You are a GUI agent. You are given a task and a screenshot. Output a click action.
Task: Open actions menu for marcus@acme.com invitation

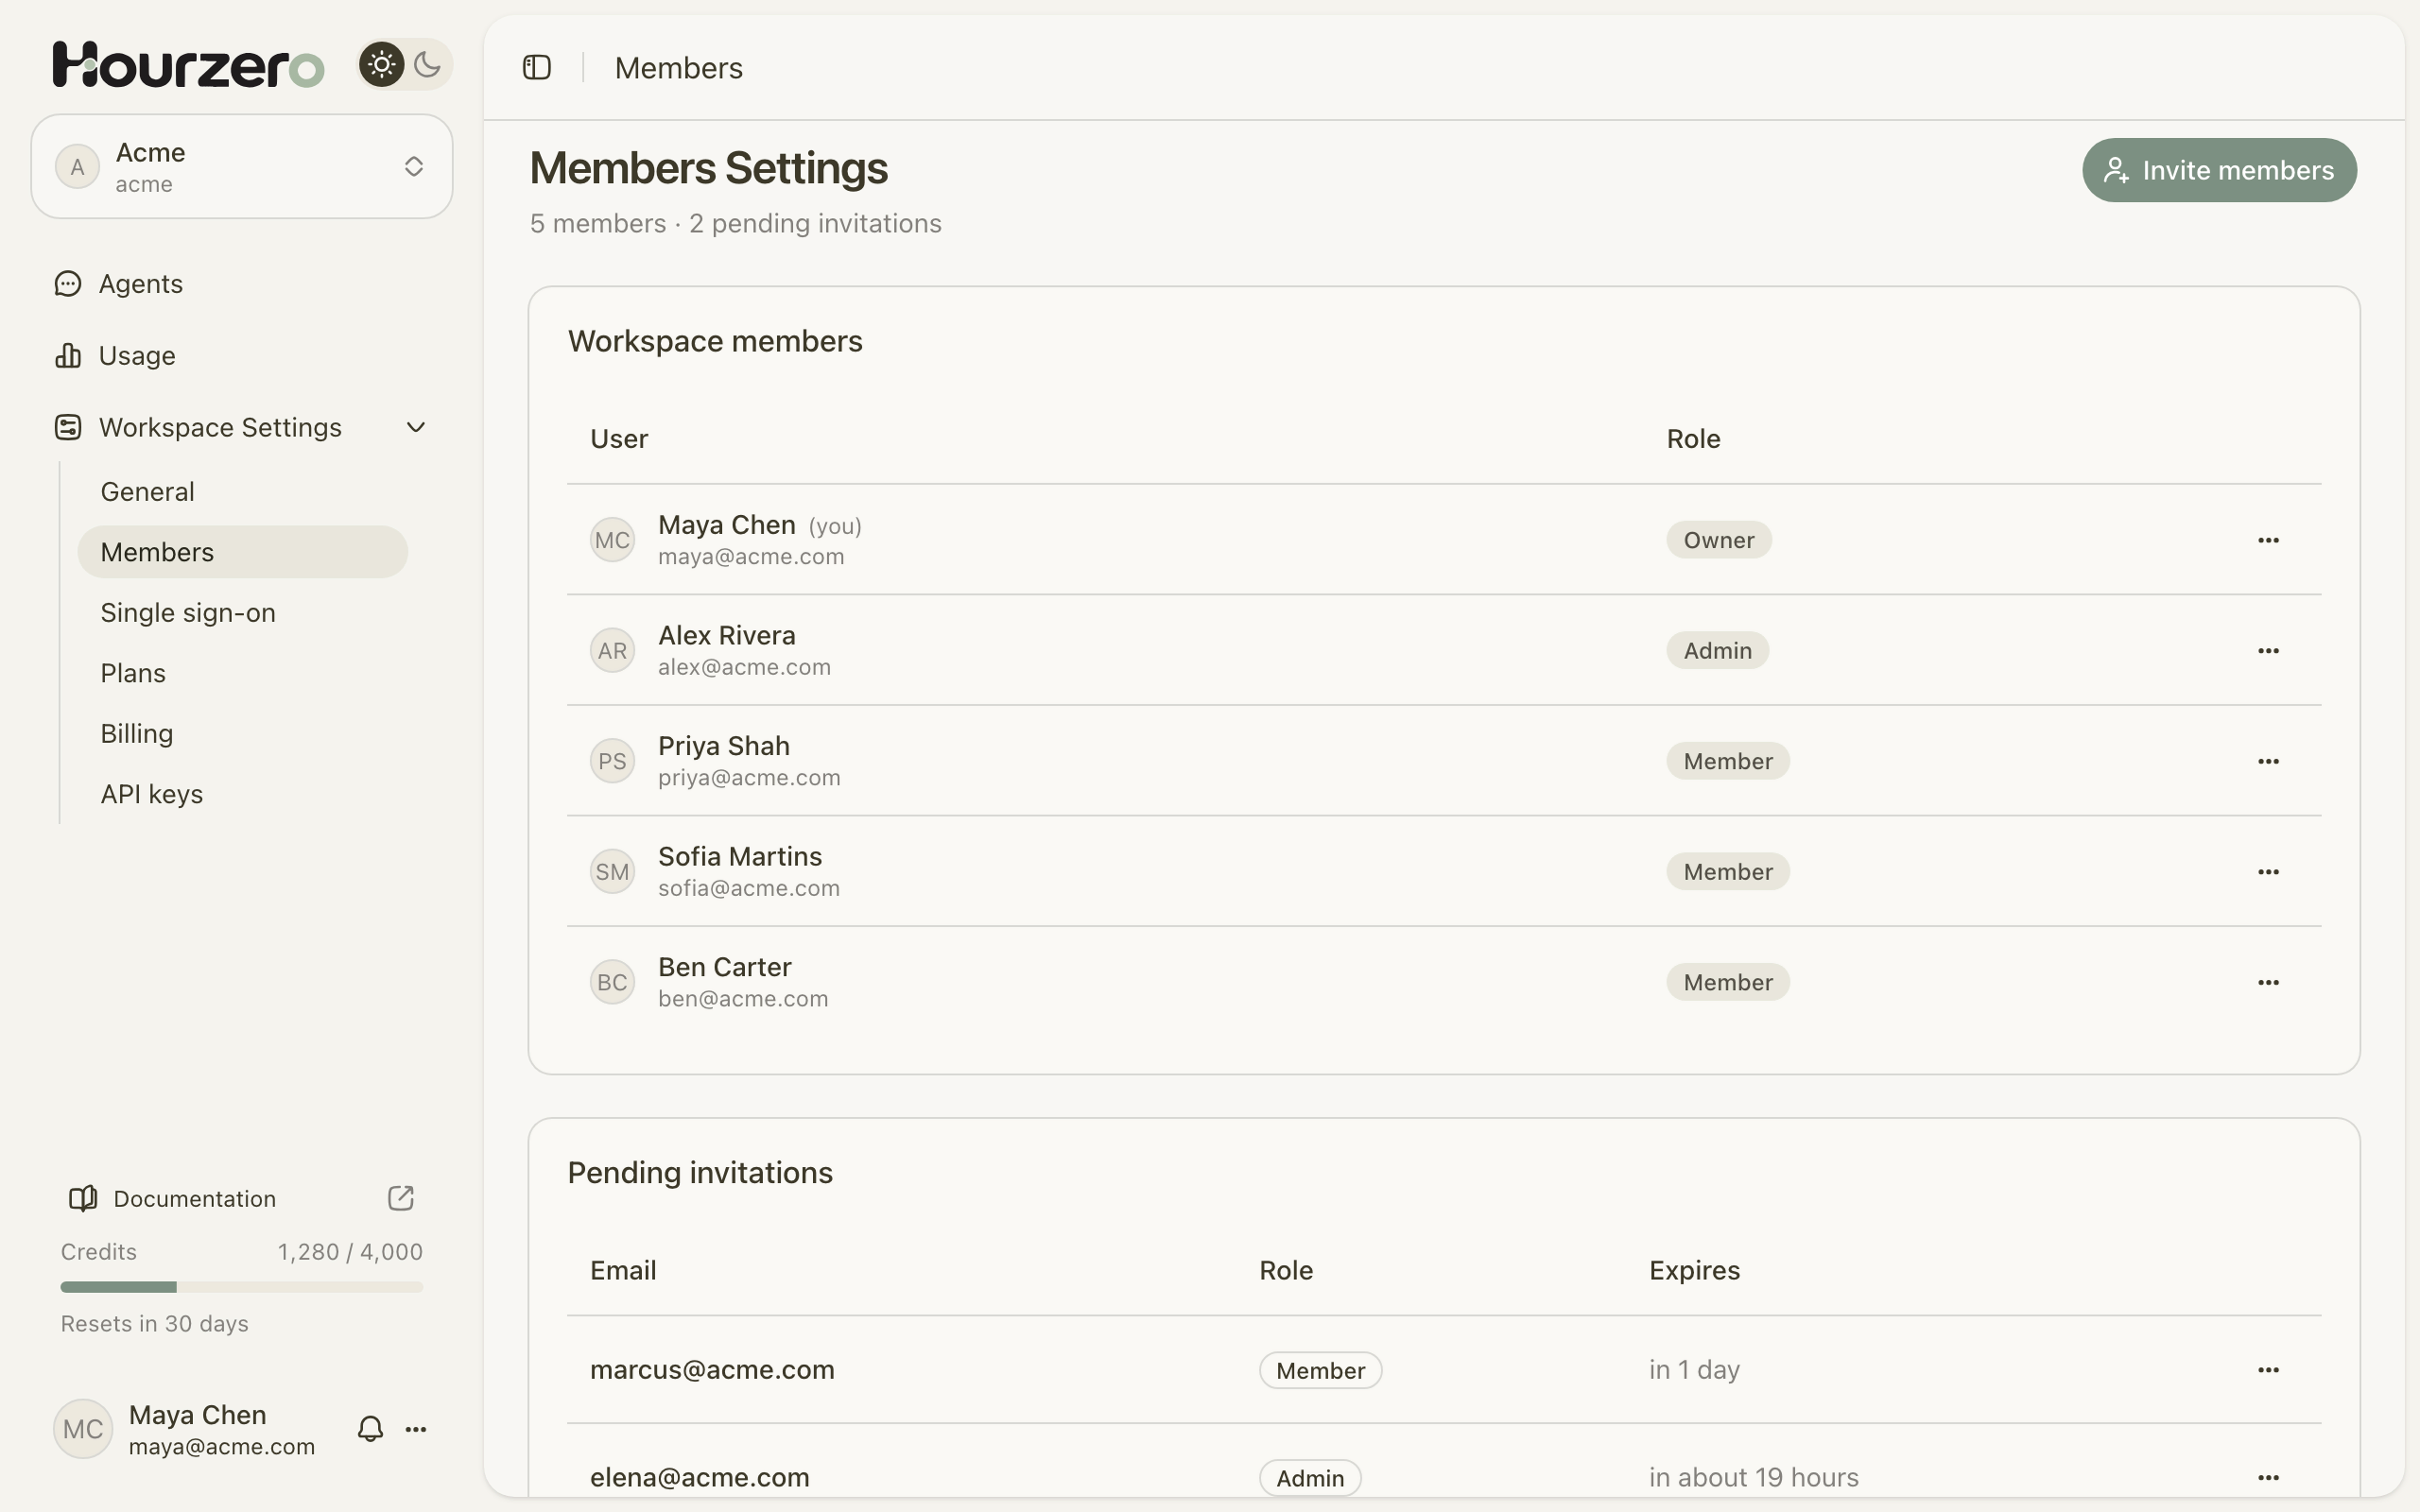point(2268,1370)
